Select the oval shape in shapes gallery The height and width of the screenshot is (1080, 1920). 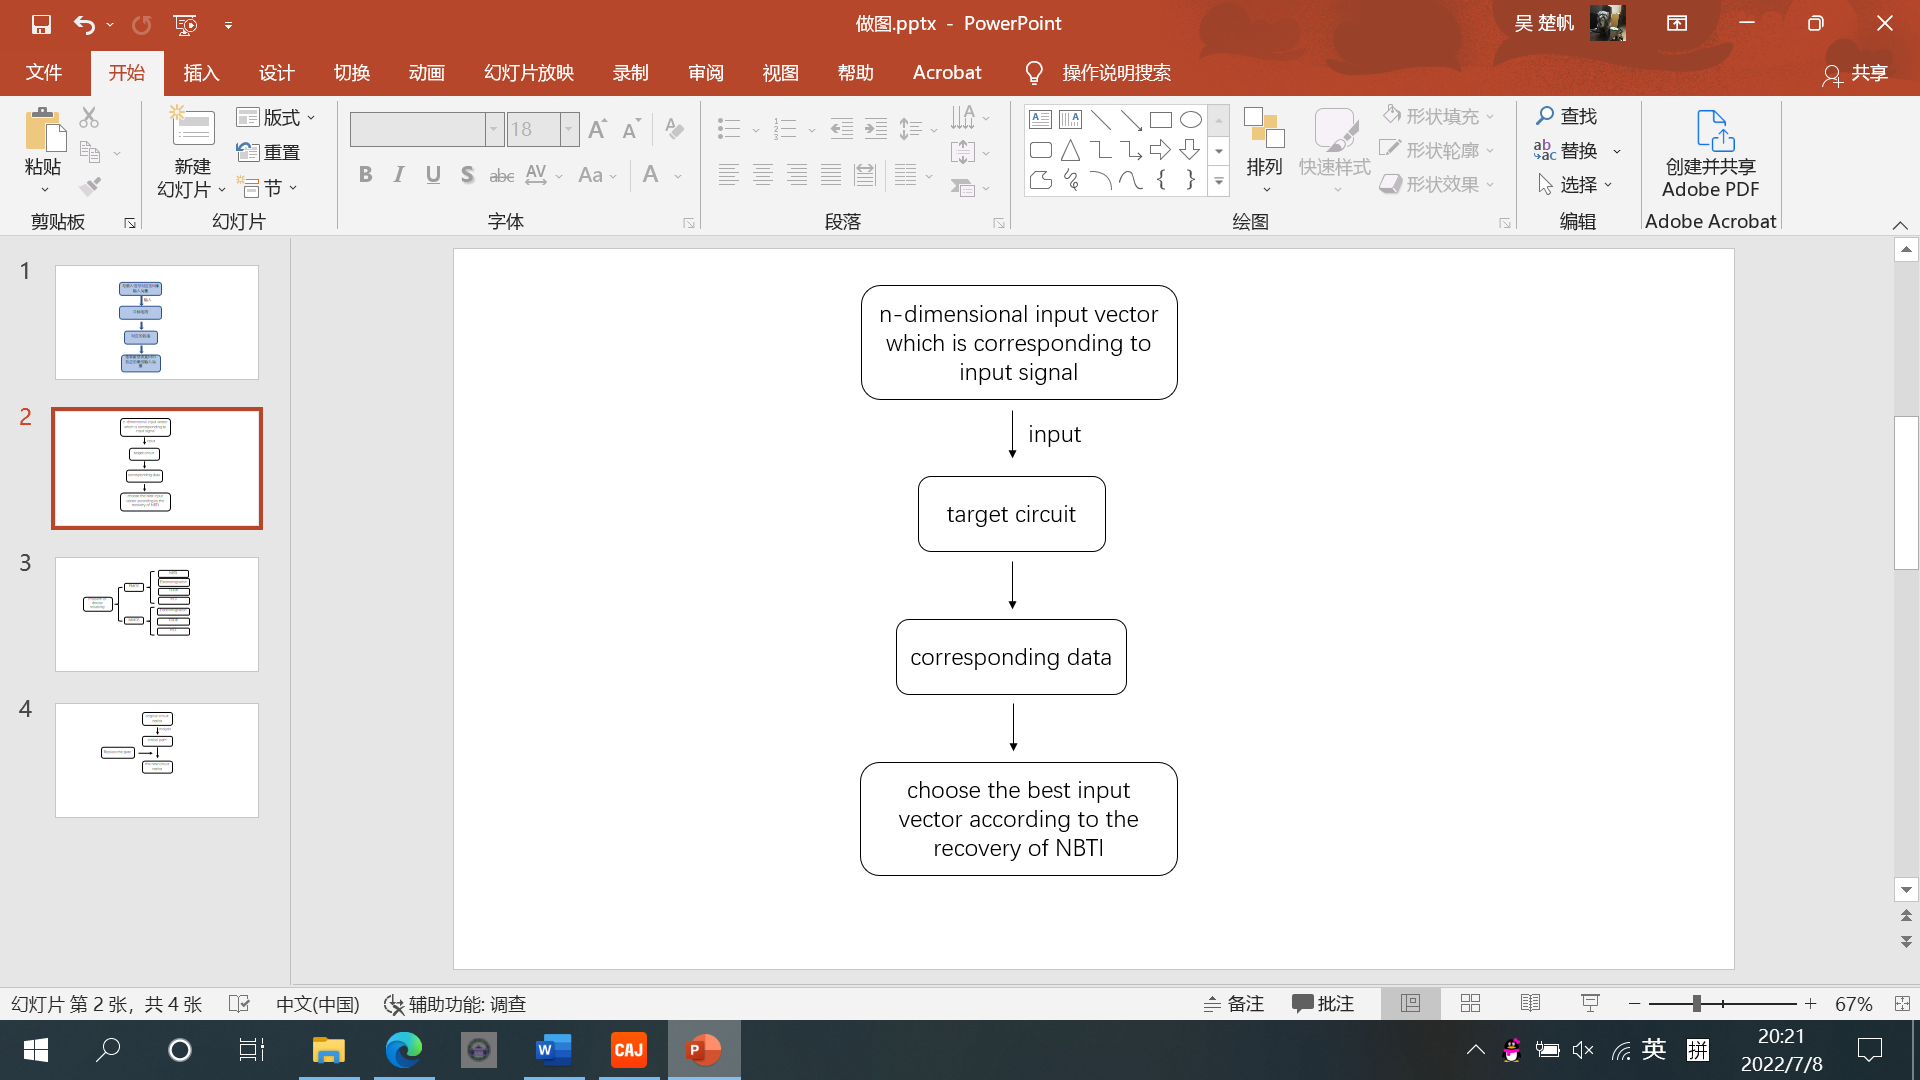point(1190,120)
